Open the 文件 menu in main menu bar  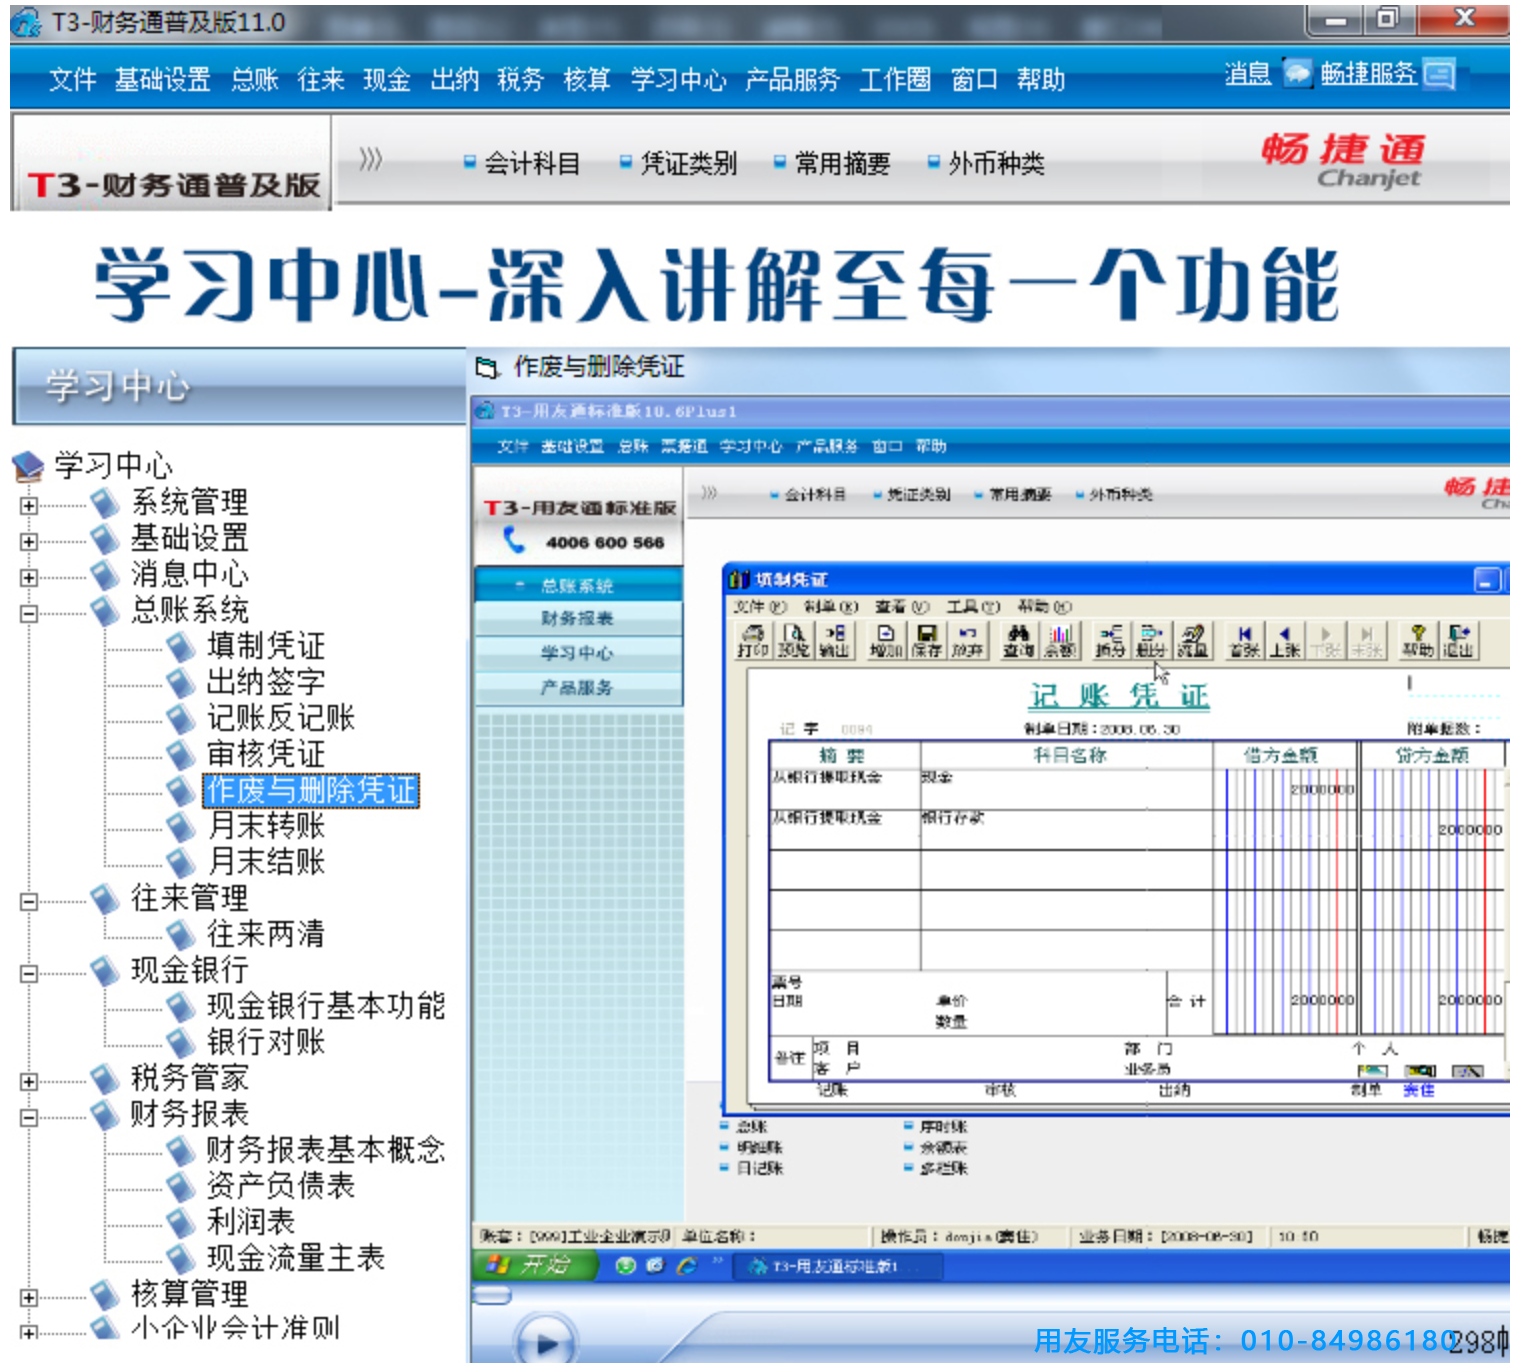tap(72, 79)
